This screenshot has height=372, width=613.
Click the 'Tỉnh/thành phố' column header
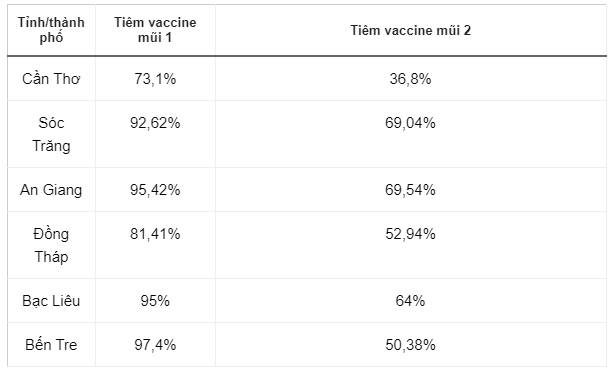coord(51,30)
